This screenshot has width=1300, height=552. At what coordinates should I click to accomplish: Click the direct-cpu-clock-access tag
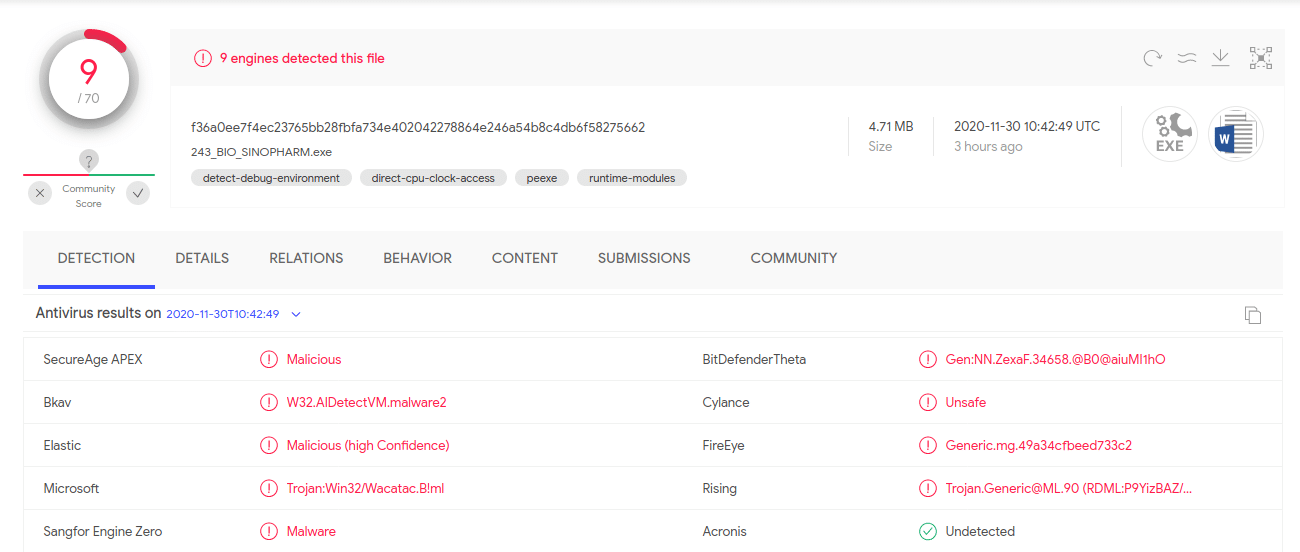(433, 178)
